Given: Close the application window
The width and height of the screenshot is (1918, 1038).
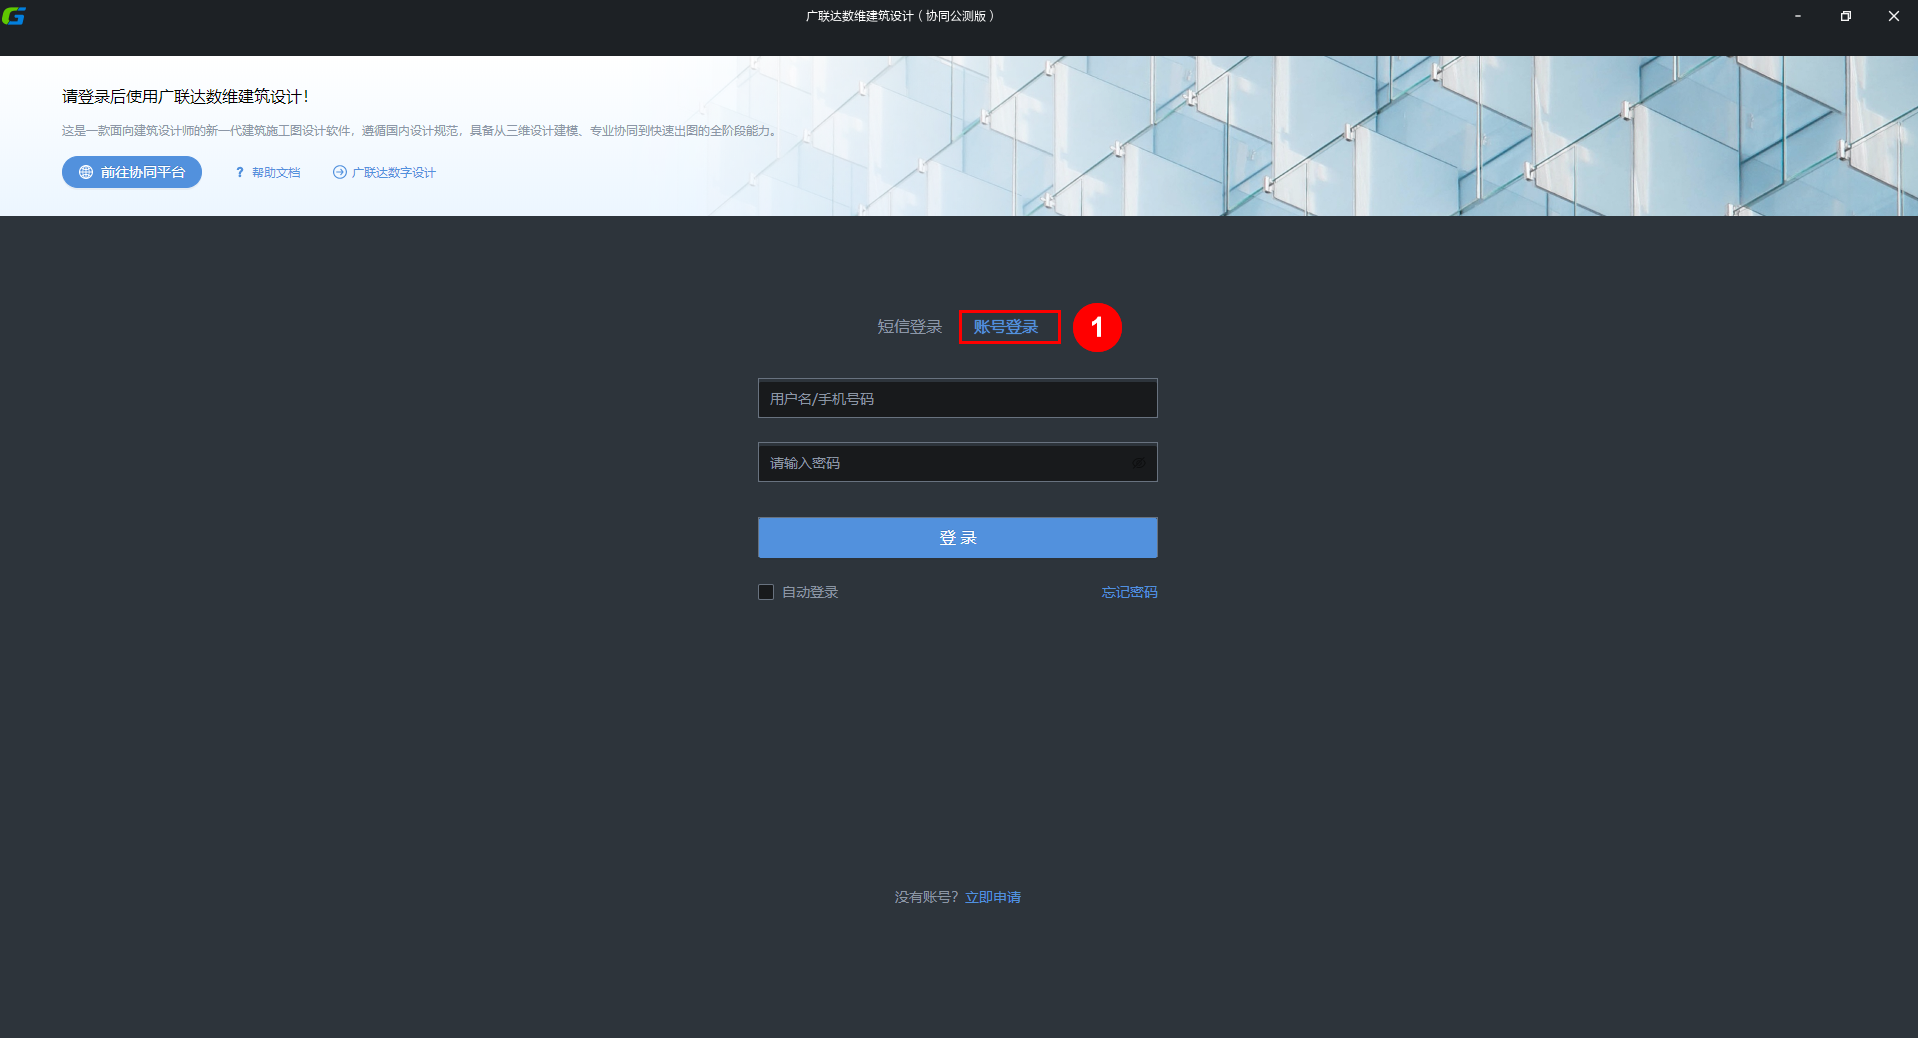Looking at the screenshot, I should [1894, 16].
